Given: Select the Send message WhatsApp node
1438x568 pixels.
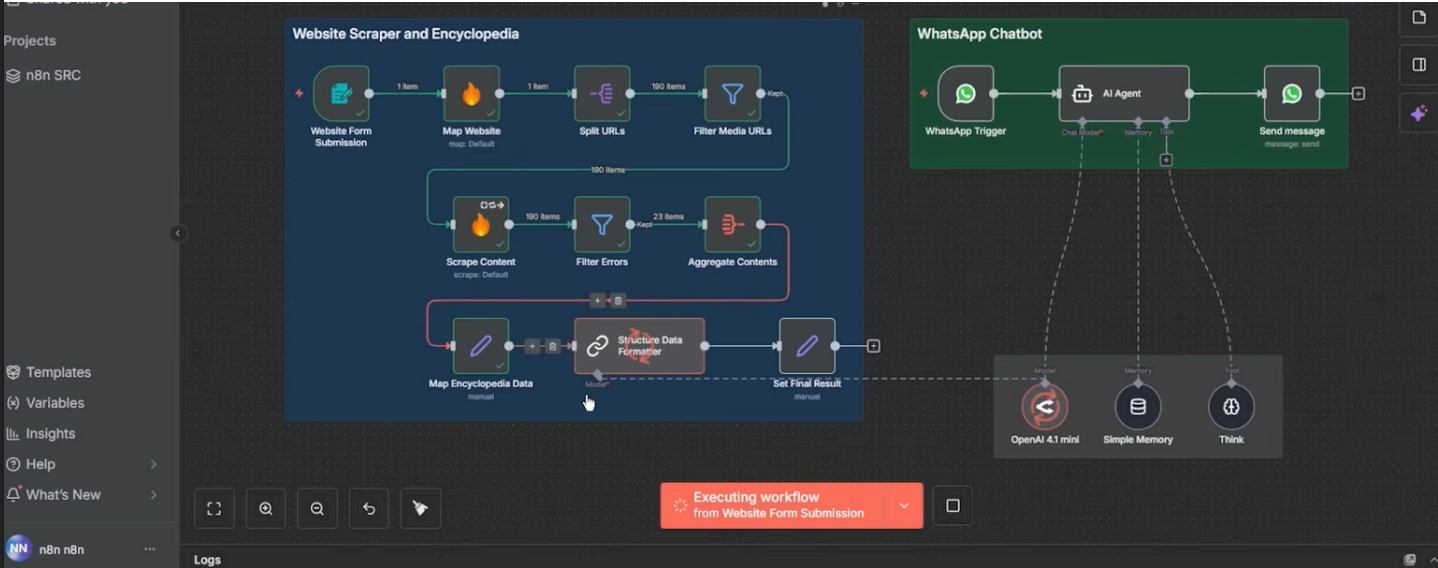Looking at the screenshot, I should coord(1292,93).
